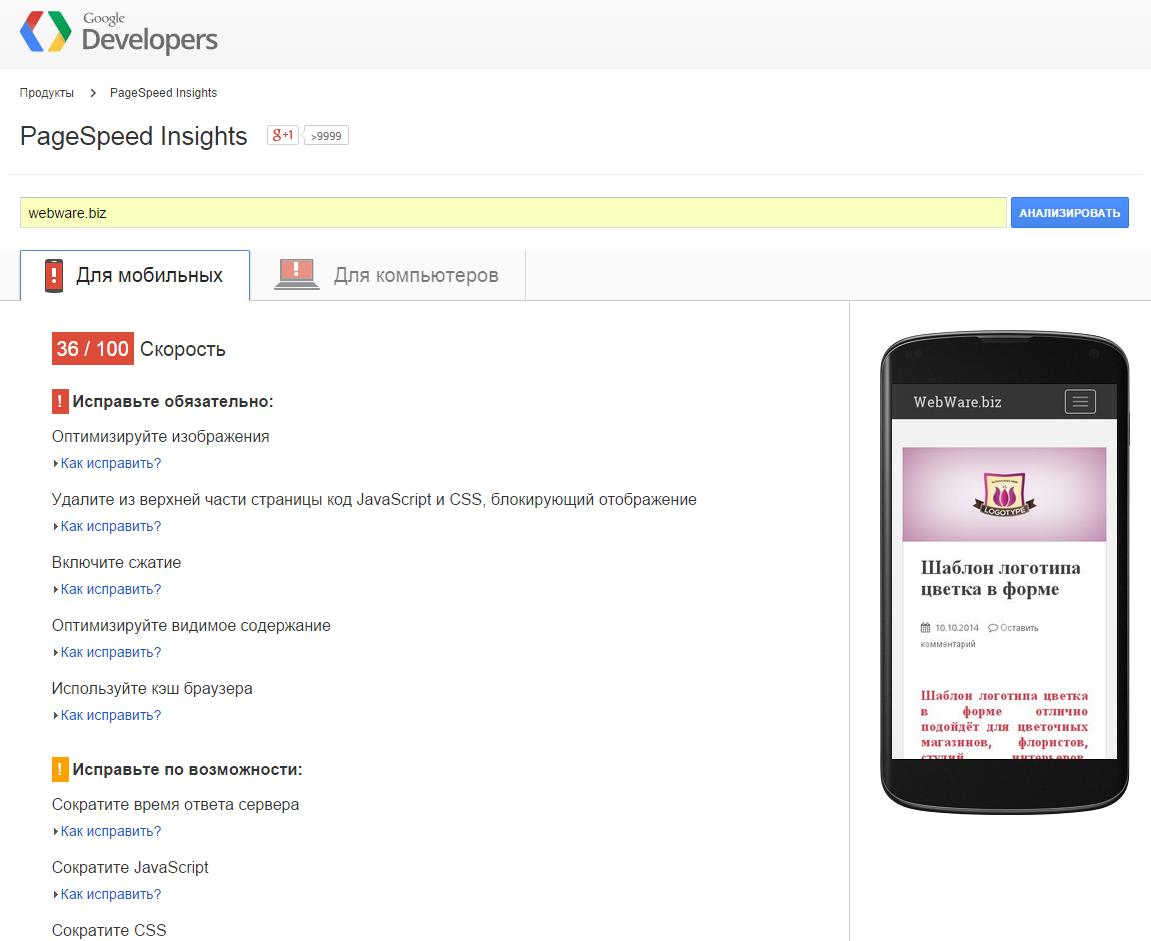Click the Оптимизируйте изображения rule text
The width and height of the screenshot is (1151, 941).
point(161,437)
